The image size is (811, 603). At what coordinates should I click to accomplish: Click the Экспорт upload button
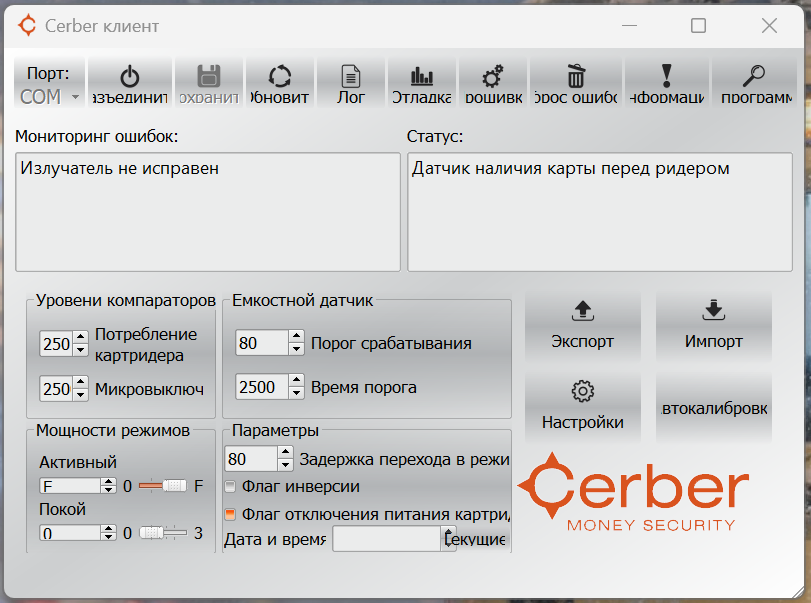583,326
